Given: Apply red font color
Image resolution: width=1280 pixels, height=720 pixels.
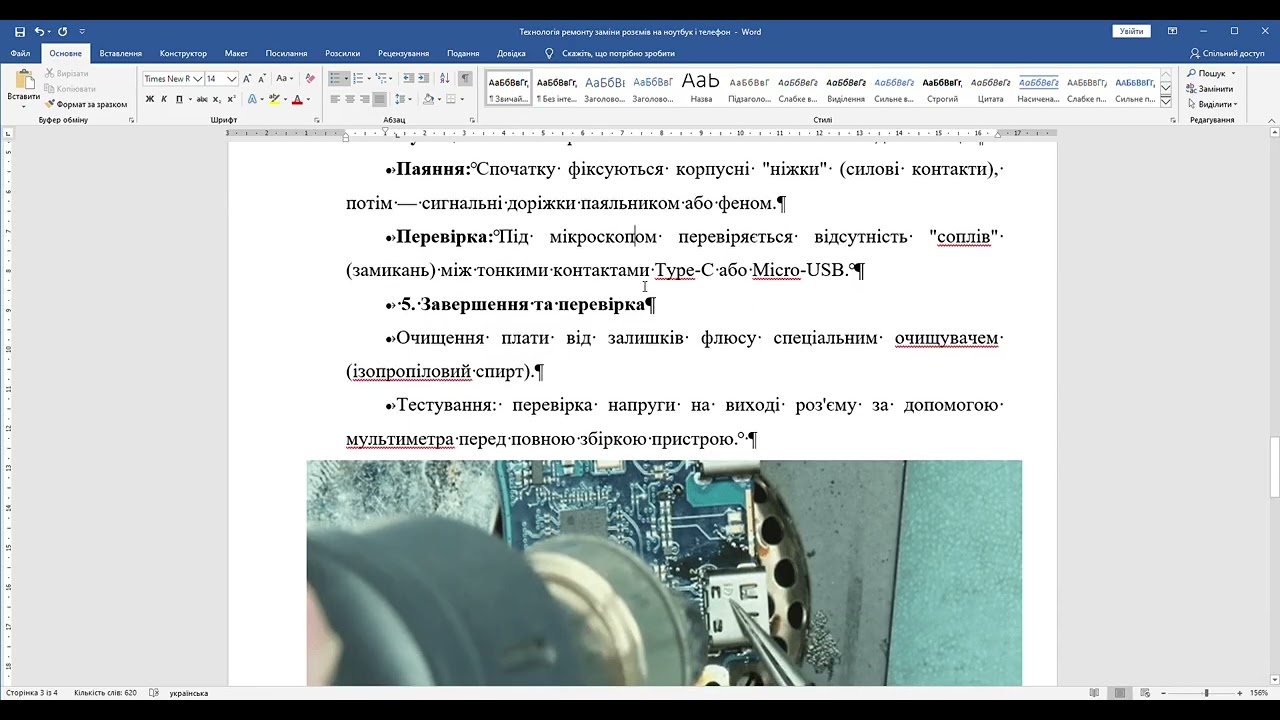Looking at the screenshot, I should (x=298, y=99).
